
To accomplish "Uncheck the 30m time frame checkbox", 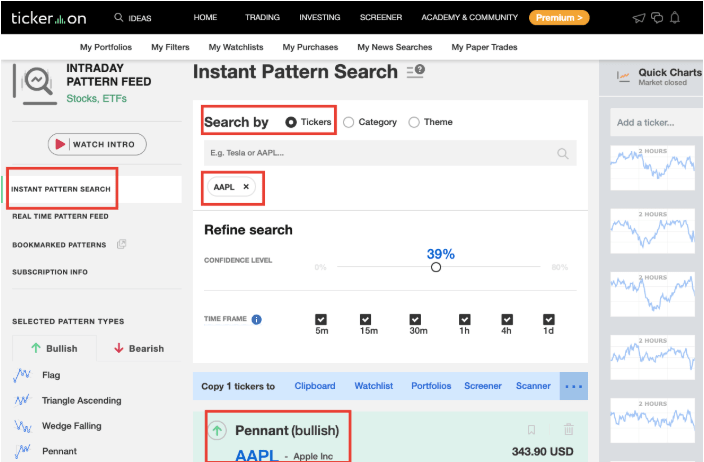I will pos(415,319).
